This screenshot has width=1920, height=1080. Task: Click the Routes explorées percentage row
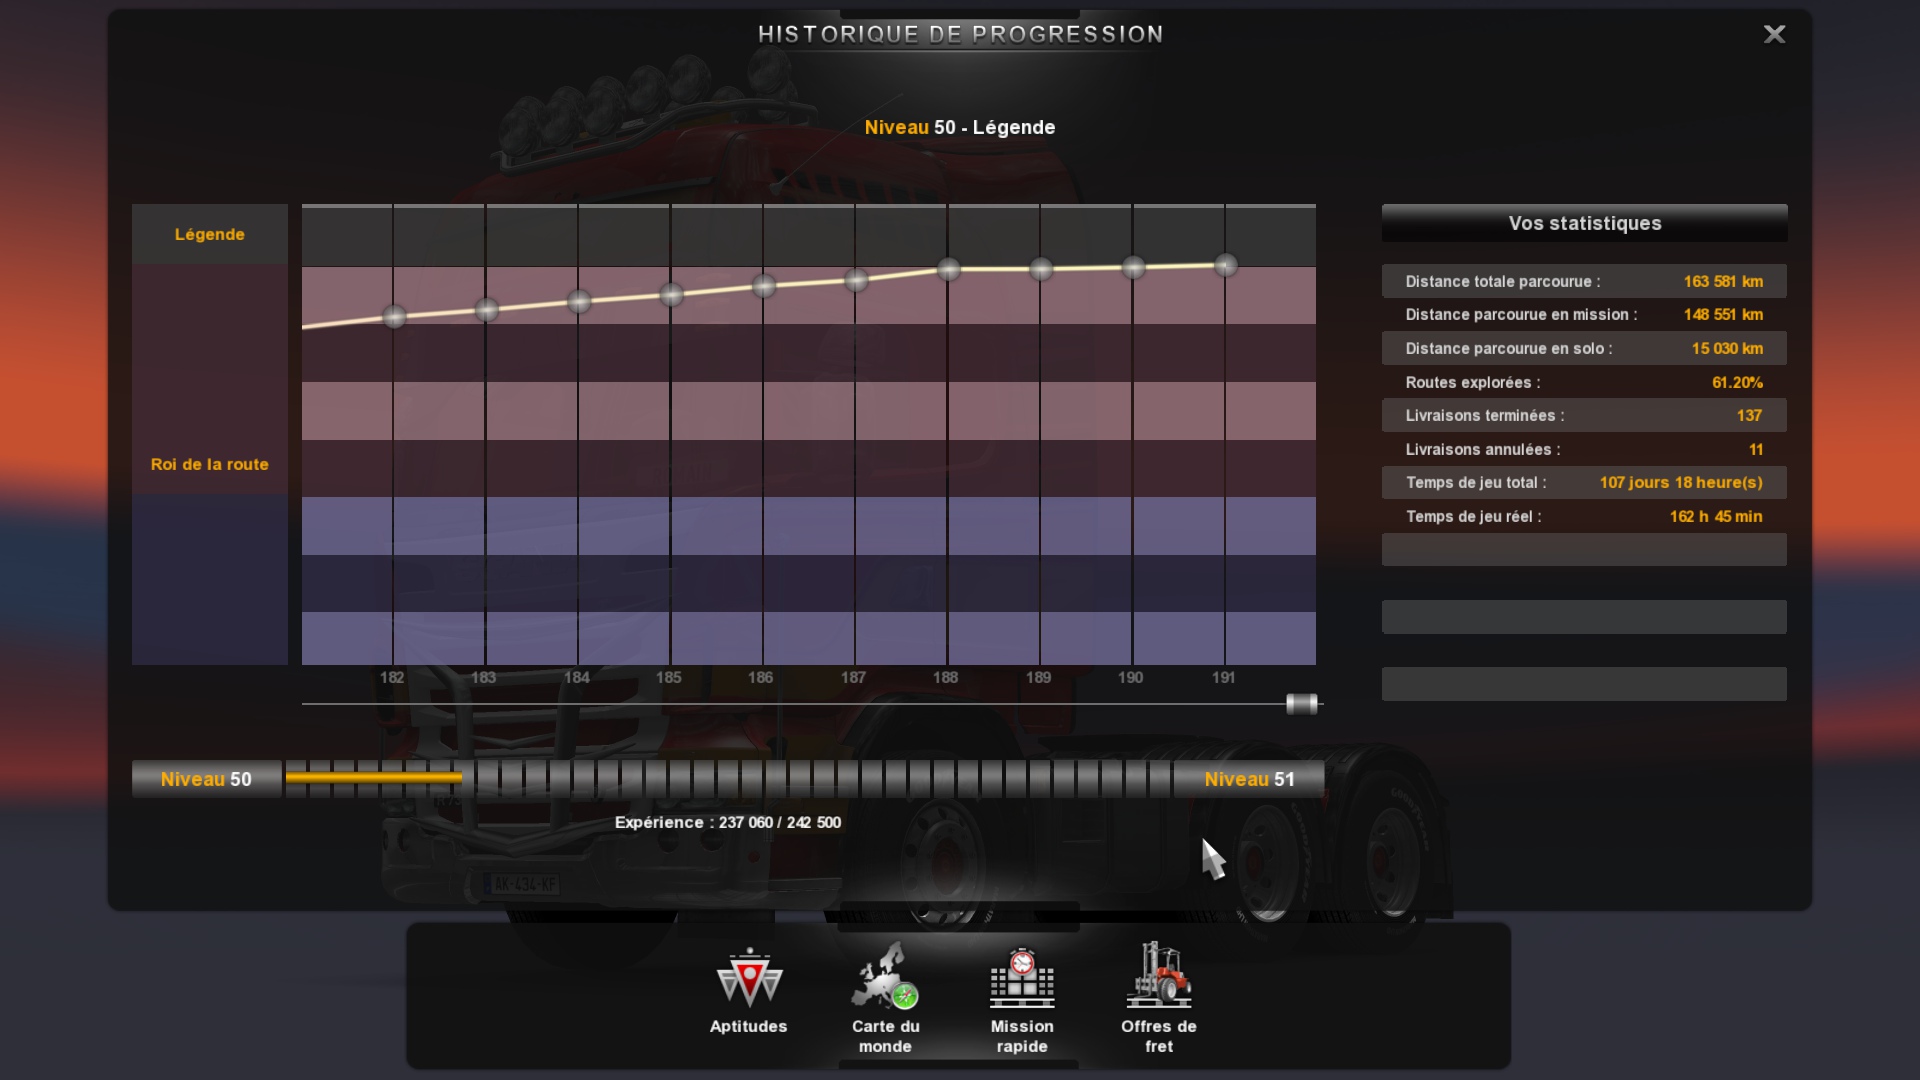[x=1584, y=383]
